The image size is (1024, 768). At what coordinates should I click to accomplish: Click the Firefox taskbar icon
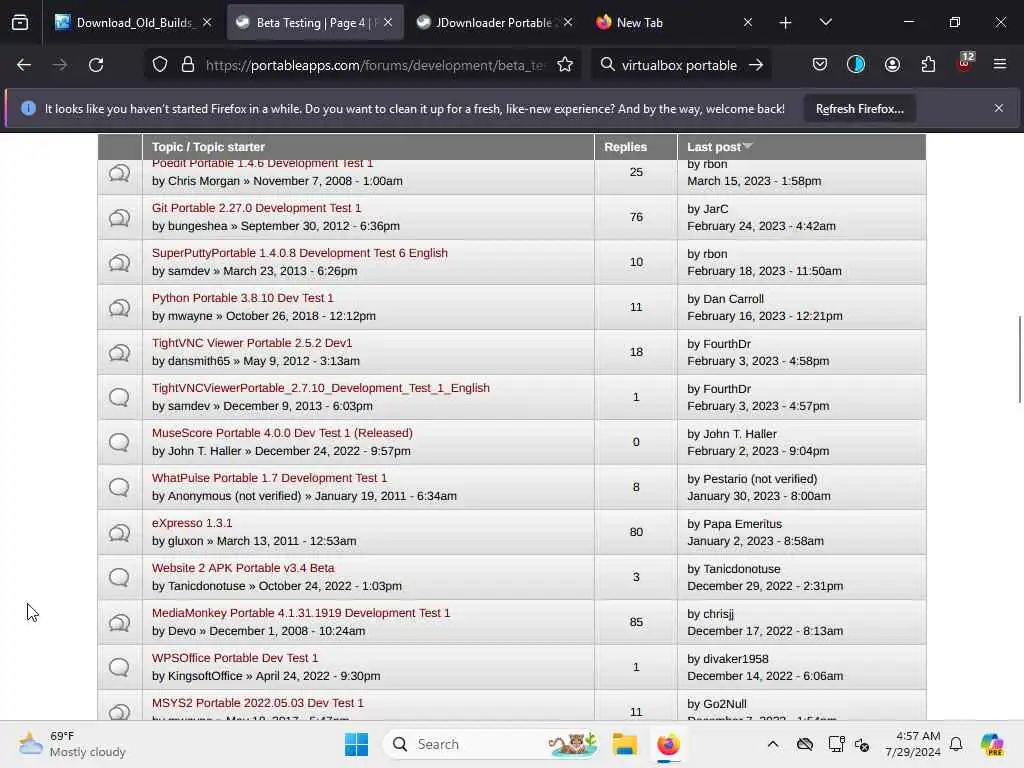coord(668,744)
